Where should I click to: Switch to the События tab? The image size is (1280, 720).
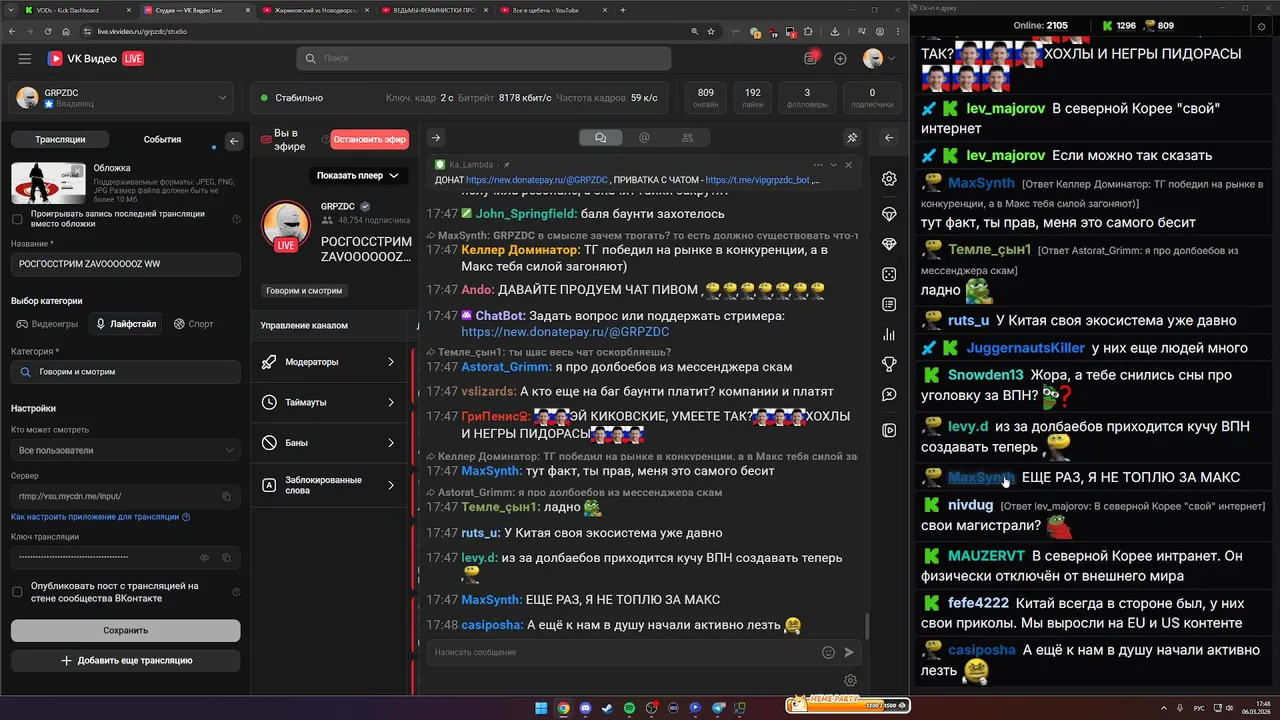pos(162,140)
